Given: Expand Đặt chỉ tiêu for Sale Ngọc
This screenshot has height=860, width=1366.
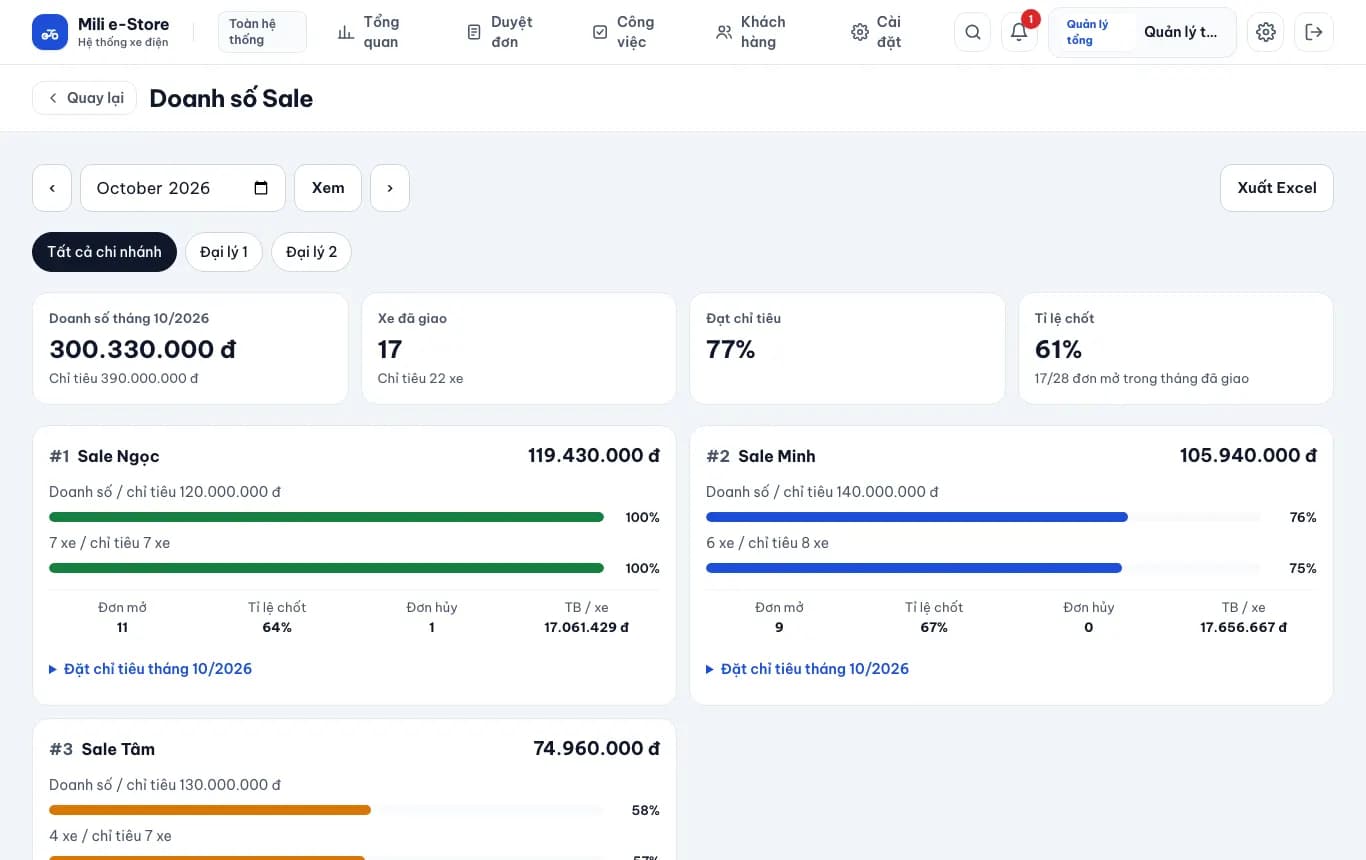Looking at the screenshot, I should [x=151, y=669].
